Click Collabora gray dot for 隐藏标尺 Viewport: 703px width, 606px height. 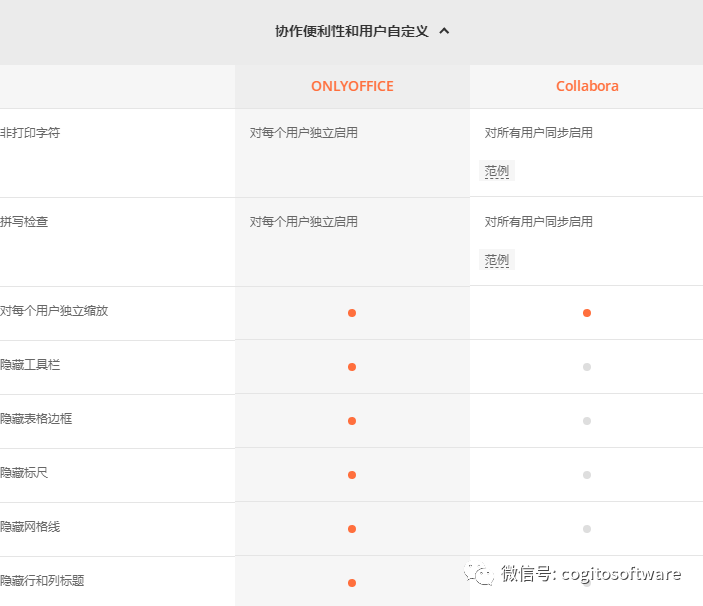587,475
